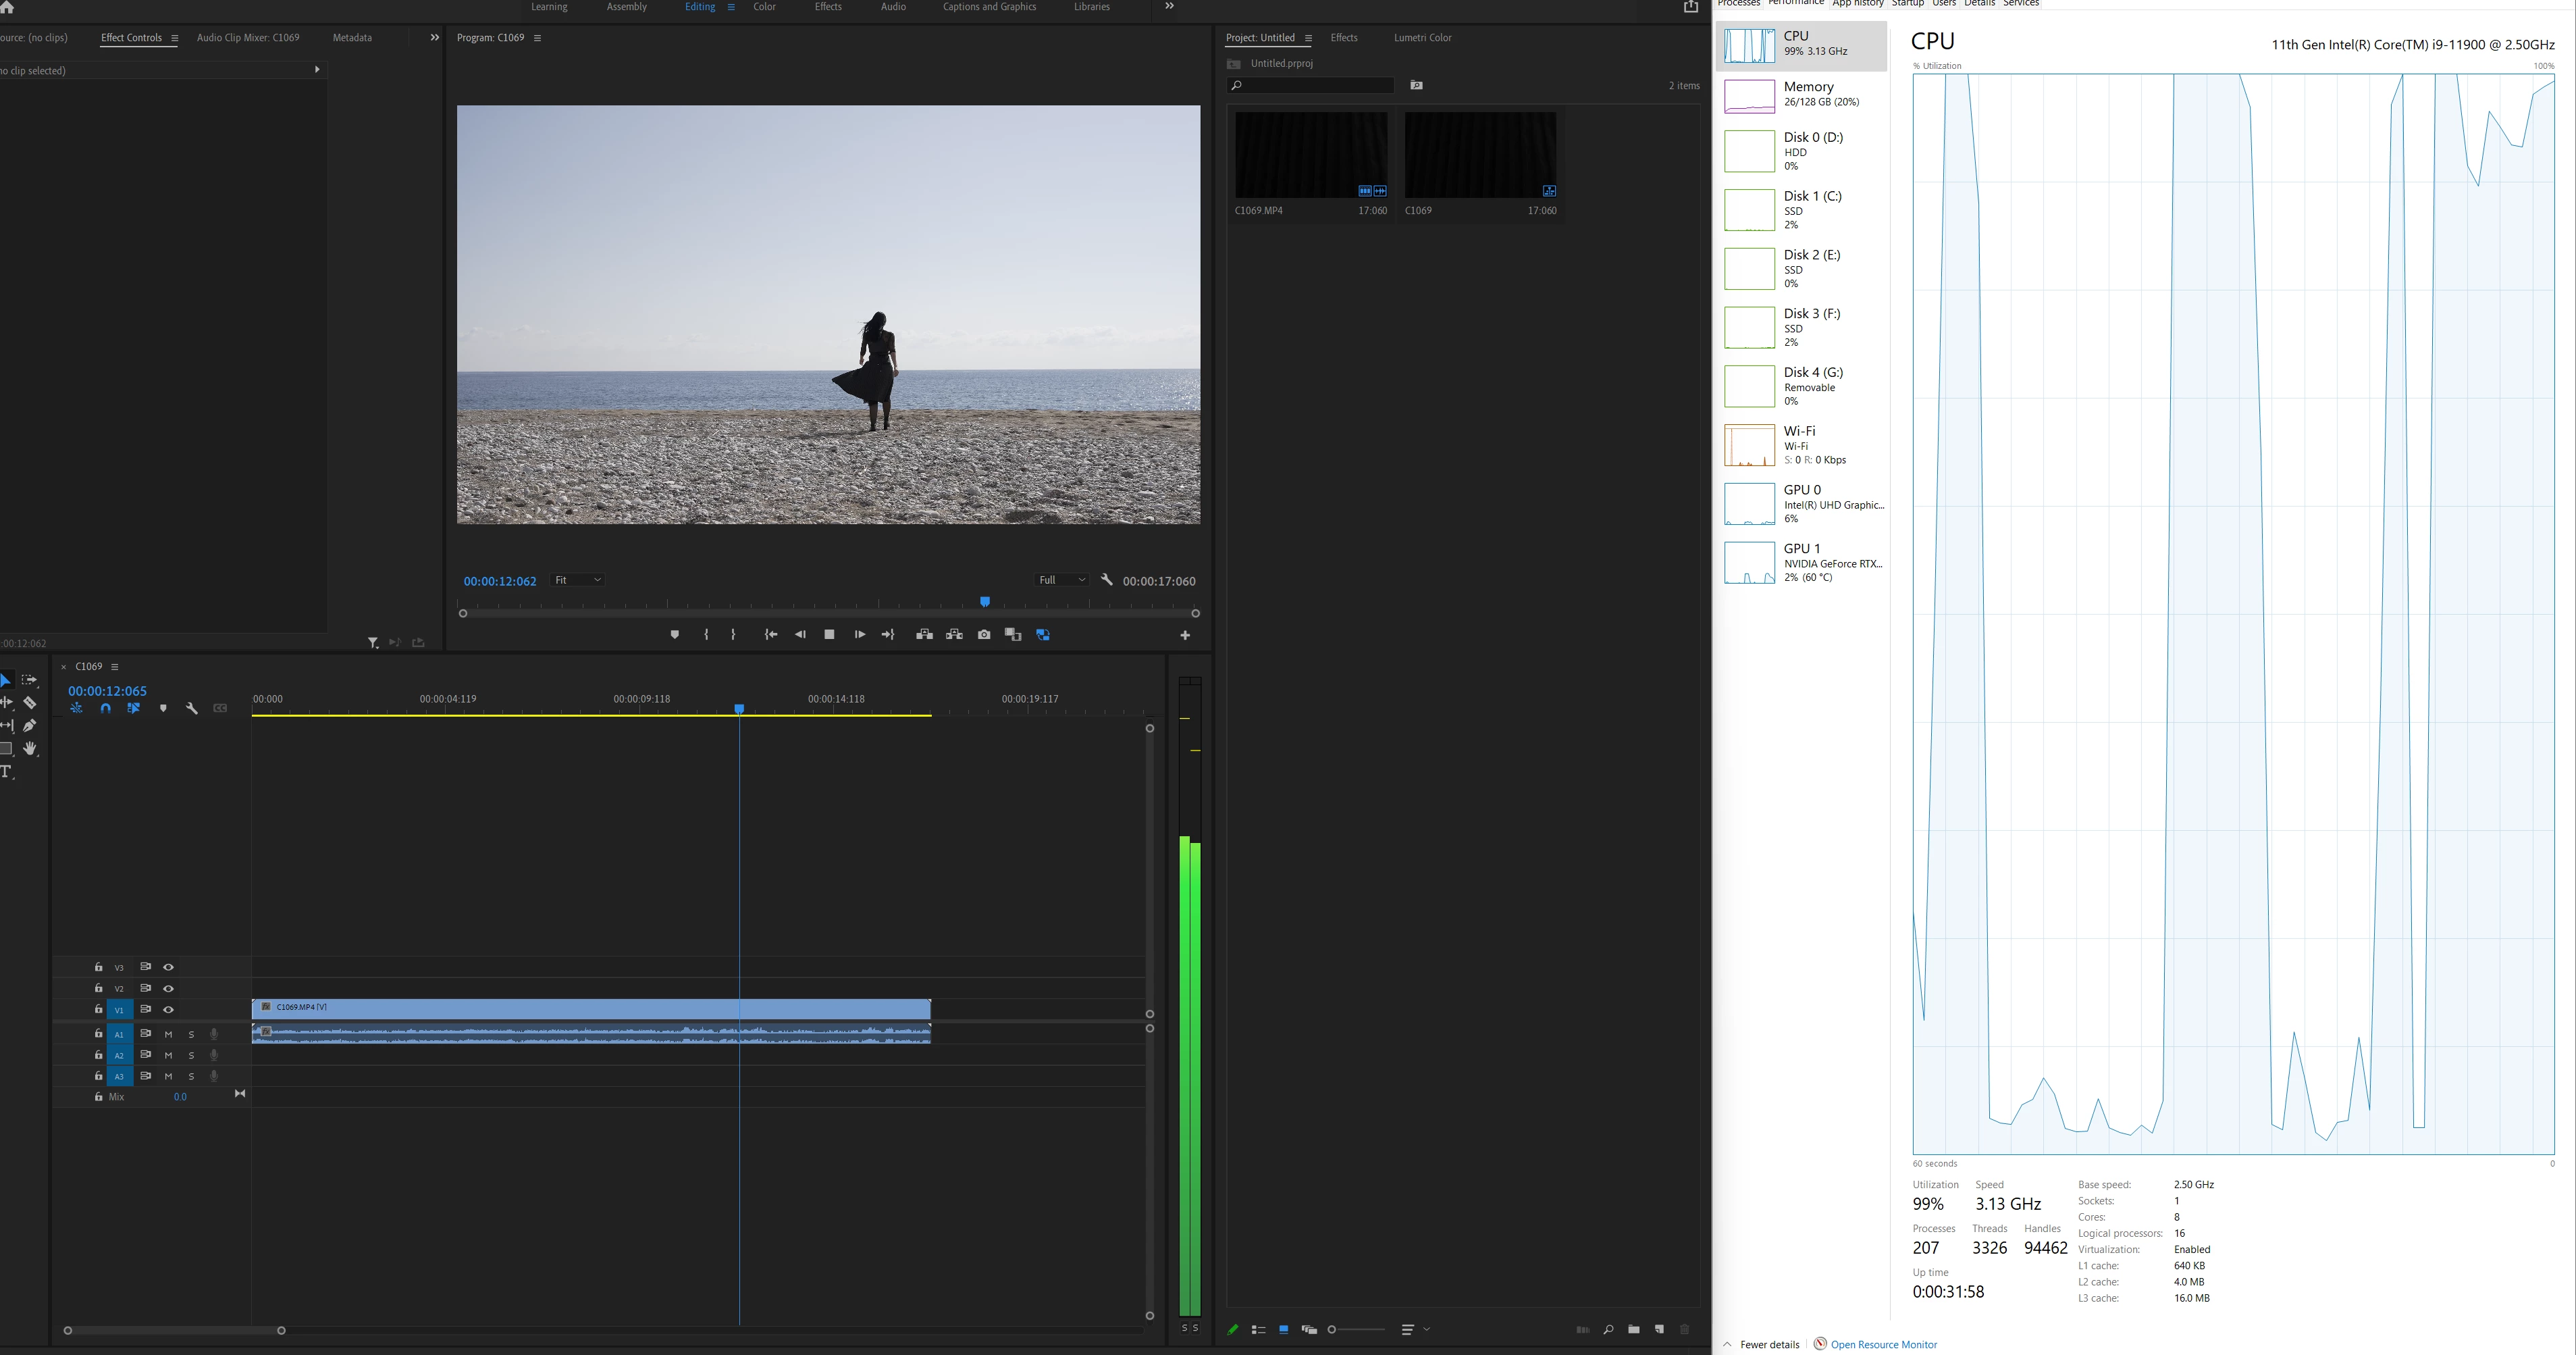Toggle lock on track V3
2576x1355 pixels.
pos(98,967)
